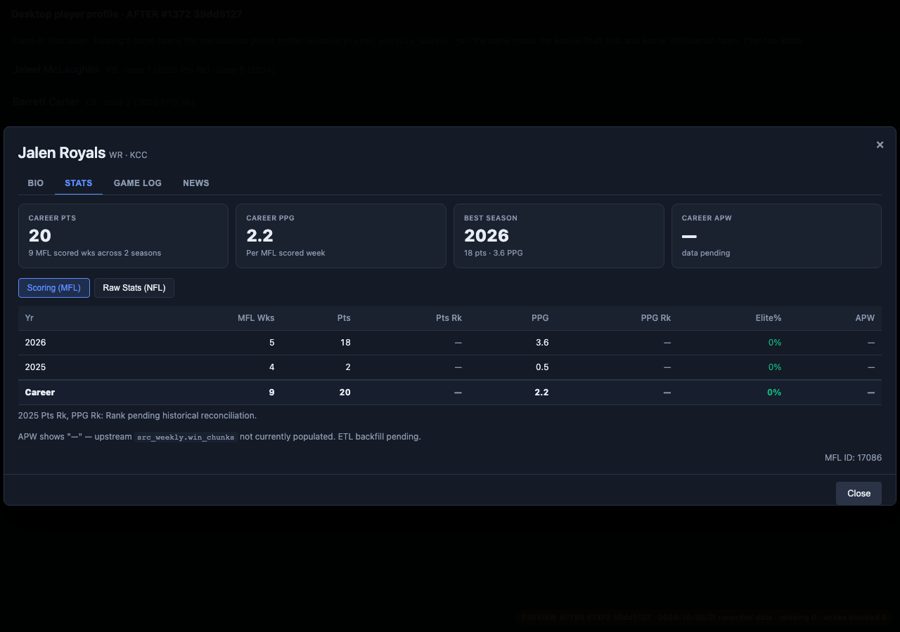The height and width of the screenshot is (632, 900).
Task: Dismiss the player modal with the X icon
Action: pyautogui.click(x=879, y=145)
